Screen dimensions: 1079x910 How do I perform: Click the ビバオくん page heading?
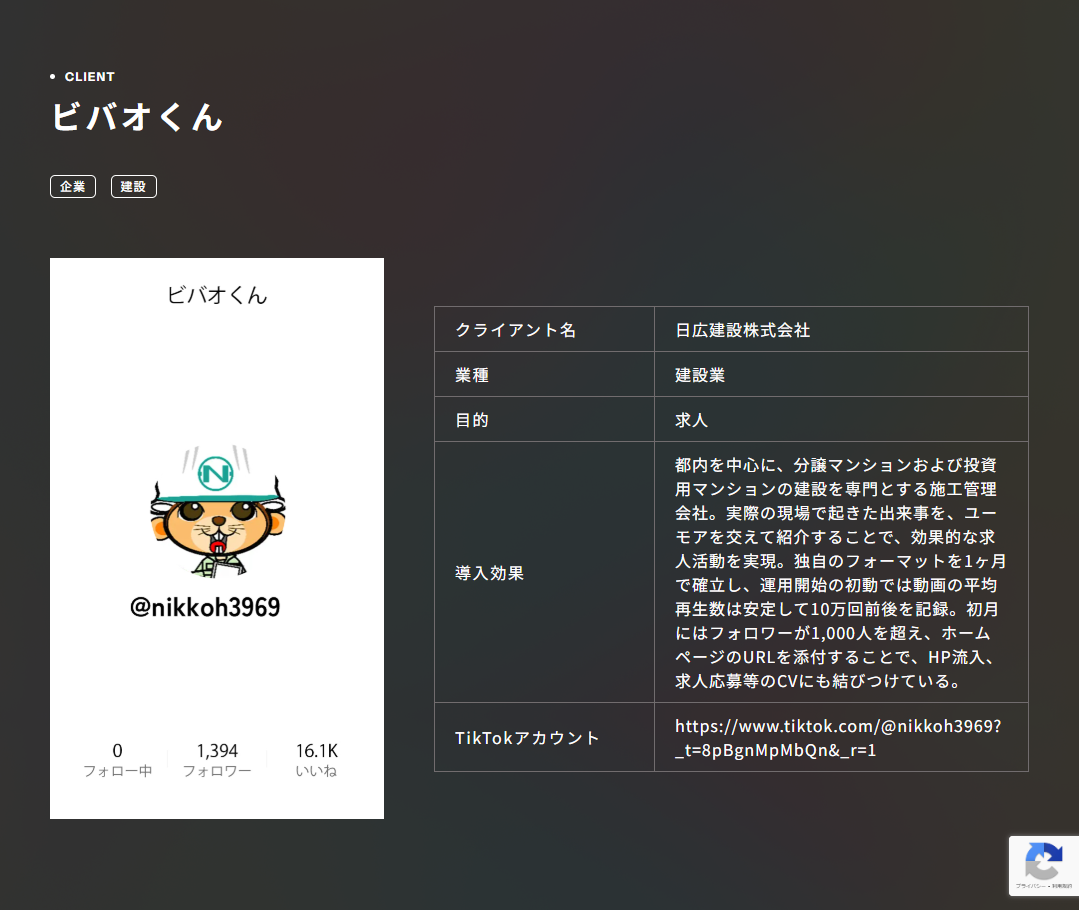coord(135,118)
